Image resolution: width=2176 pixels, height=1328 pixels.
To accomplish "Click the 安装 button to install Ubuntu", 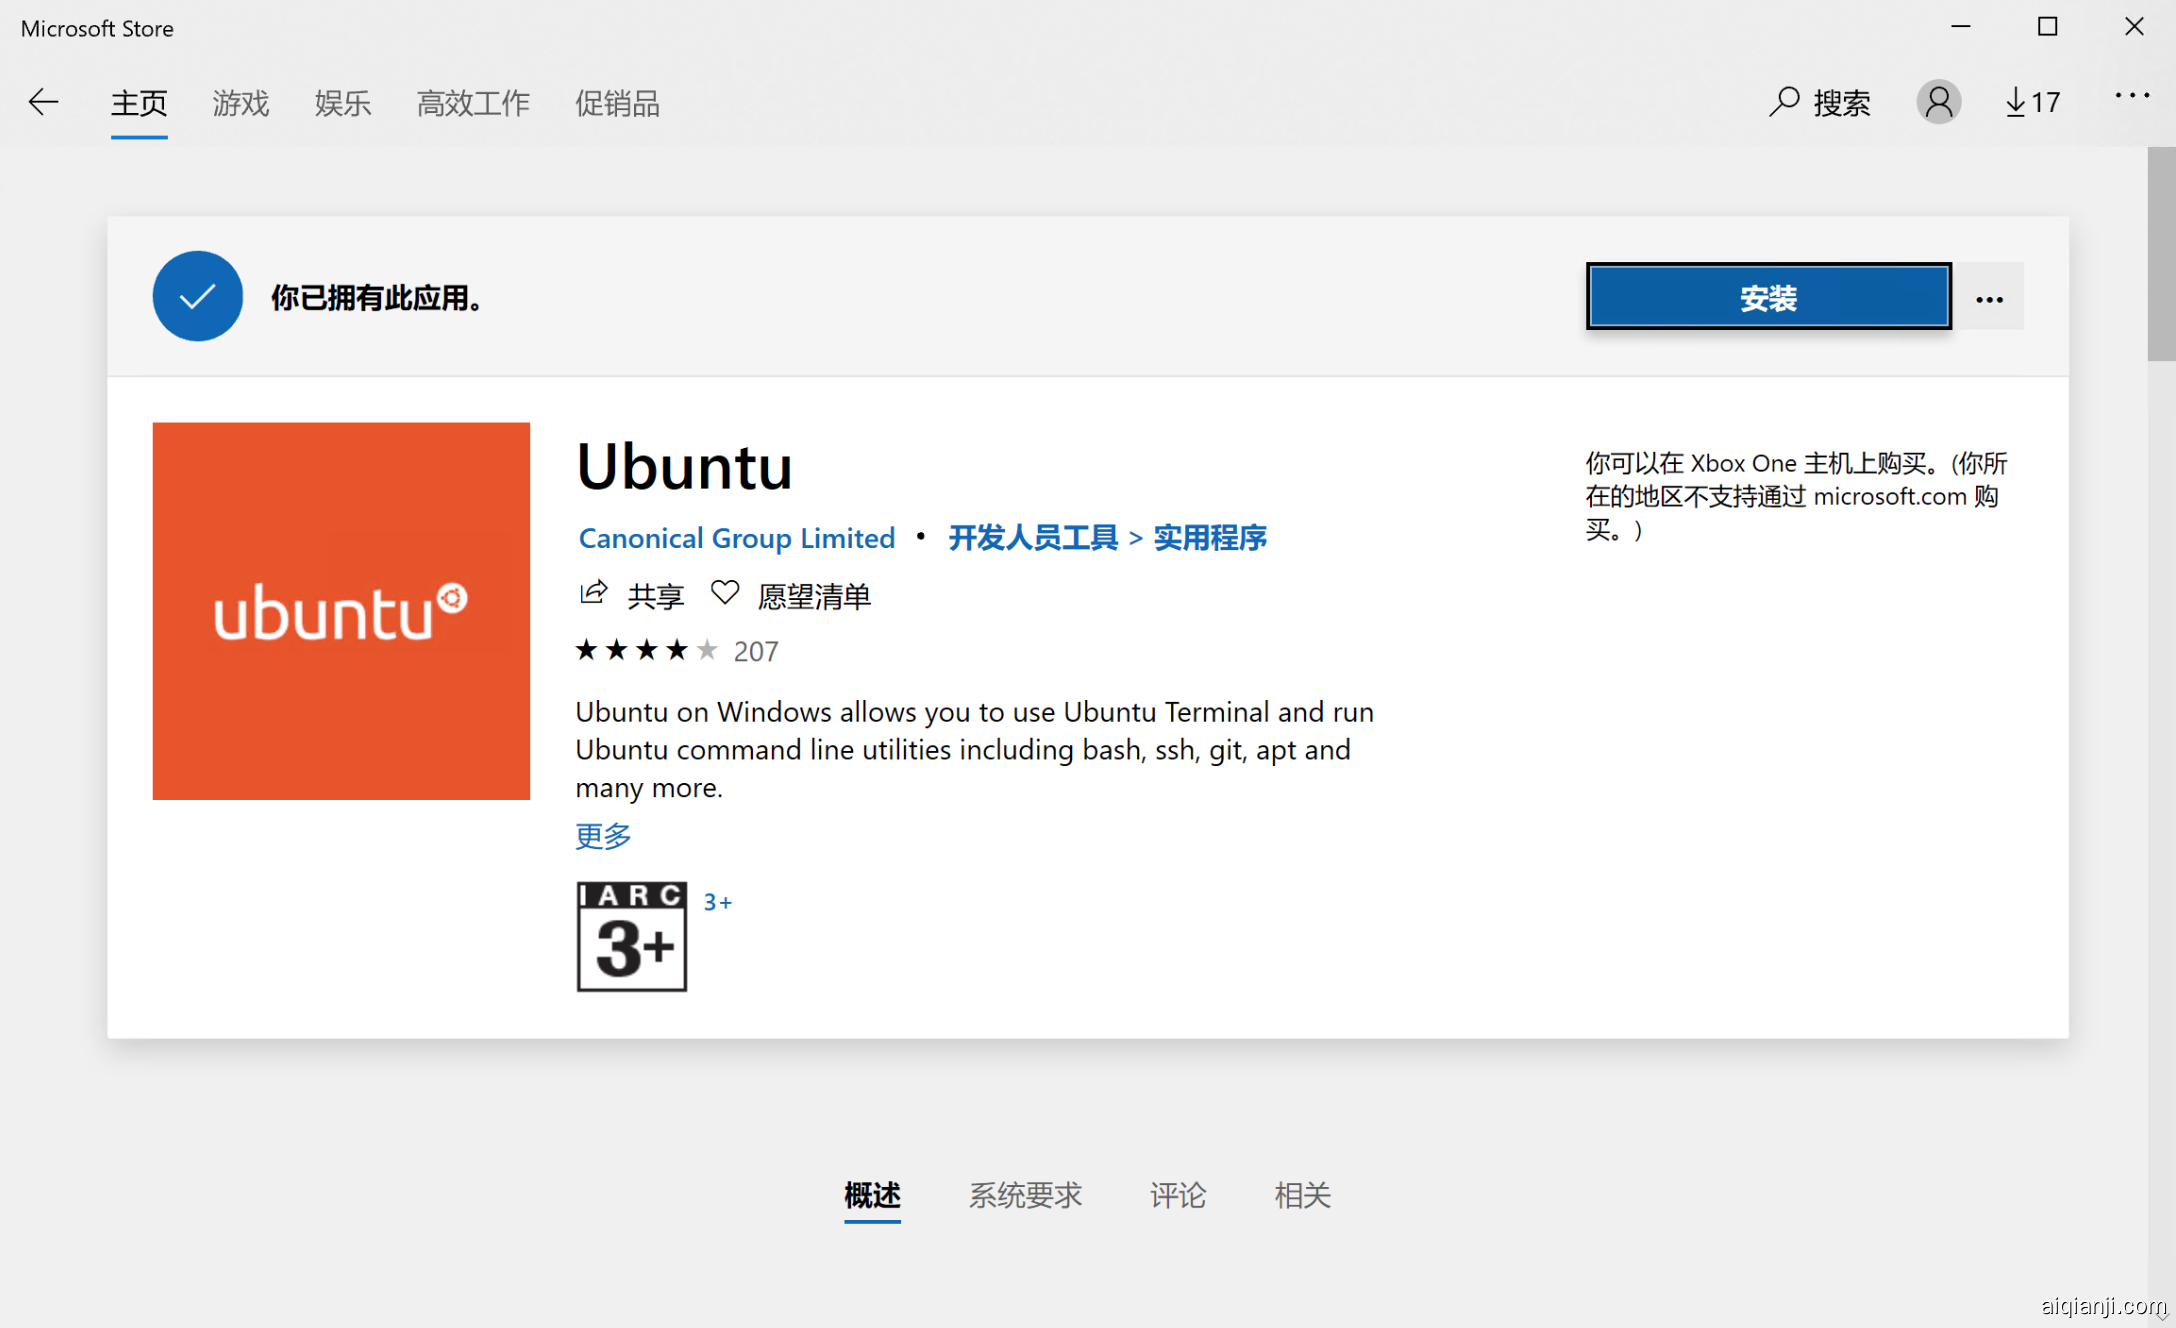I will click(1768, 296).
